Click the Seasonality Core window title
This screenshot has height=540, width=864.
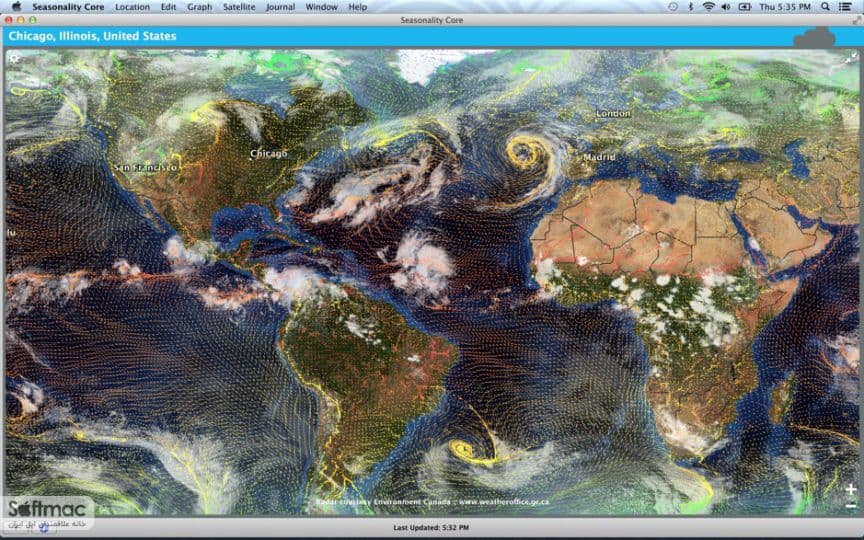(x=431, y=20)
